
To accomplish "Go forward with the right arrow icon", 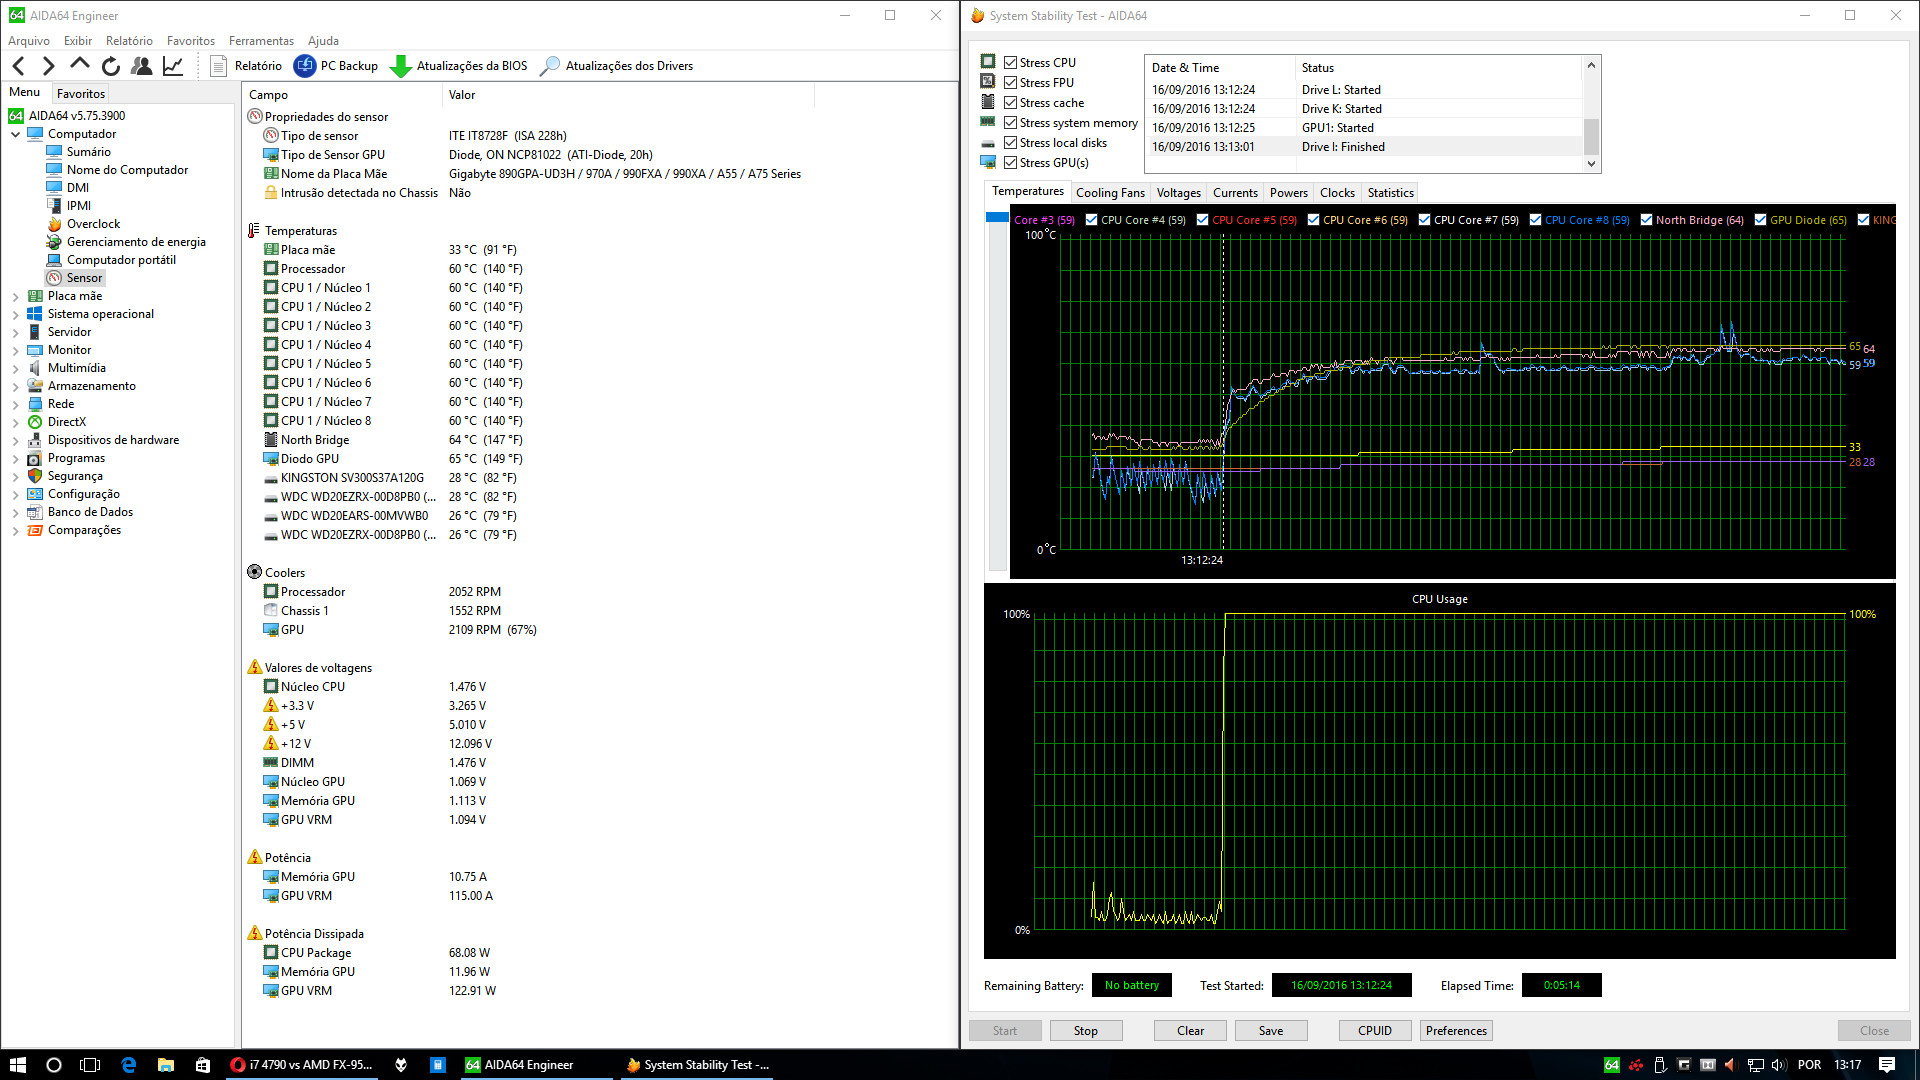I will tap(48, 66).
